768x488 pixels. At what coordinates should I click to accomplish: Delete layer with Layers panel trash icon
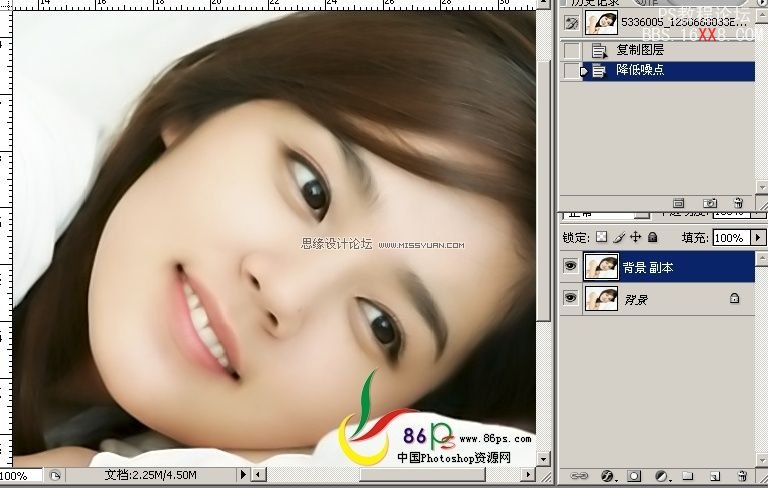pyautogui.click(x=741, y=475)
